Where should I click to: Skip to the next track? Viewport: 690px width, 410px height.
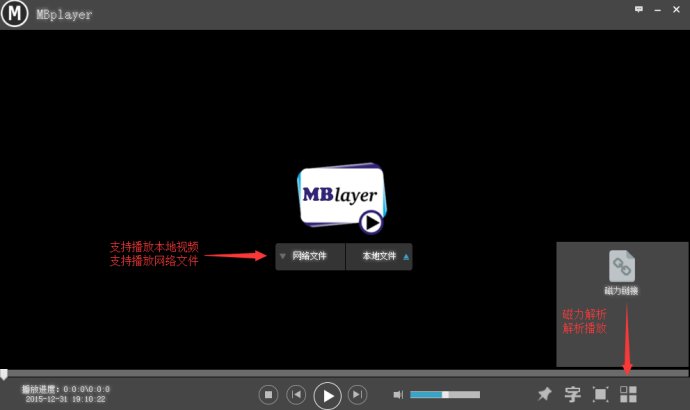click(x=358, y=395)
